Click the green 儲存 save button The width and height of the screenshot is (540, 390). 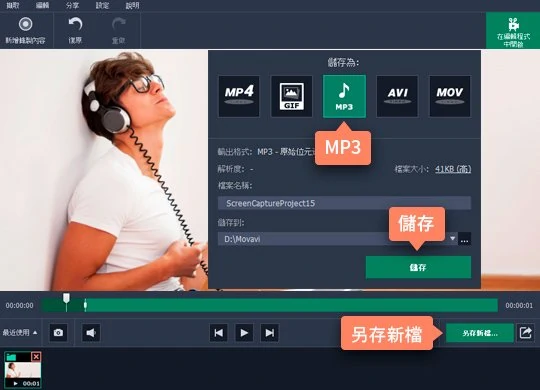point(418,267)
